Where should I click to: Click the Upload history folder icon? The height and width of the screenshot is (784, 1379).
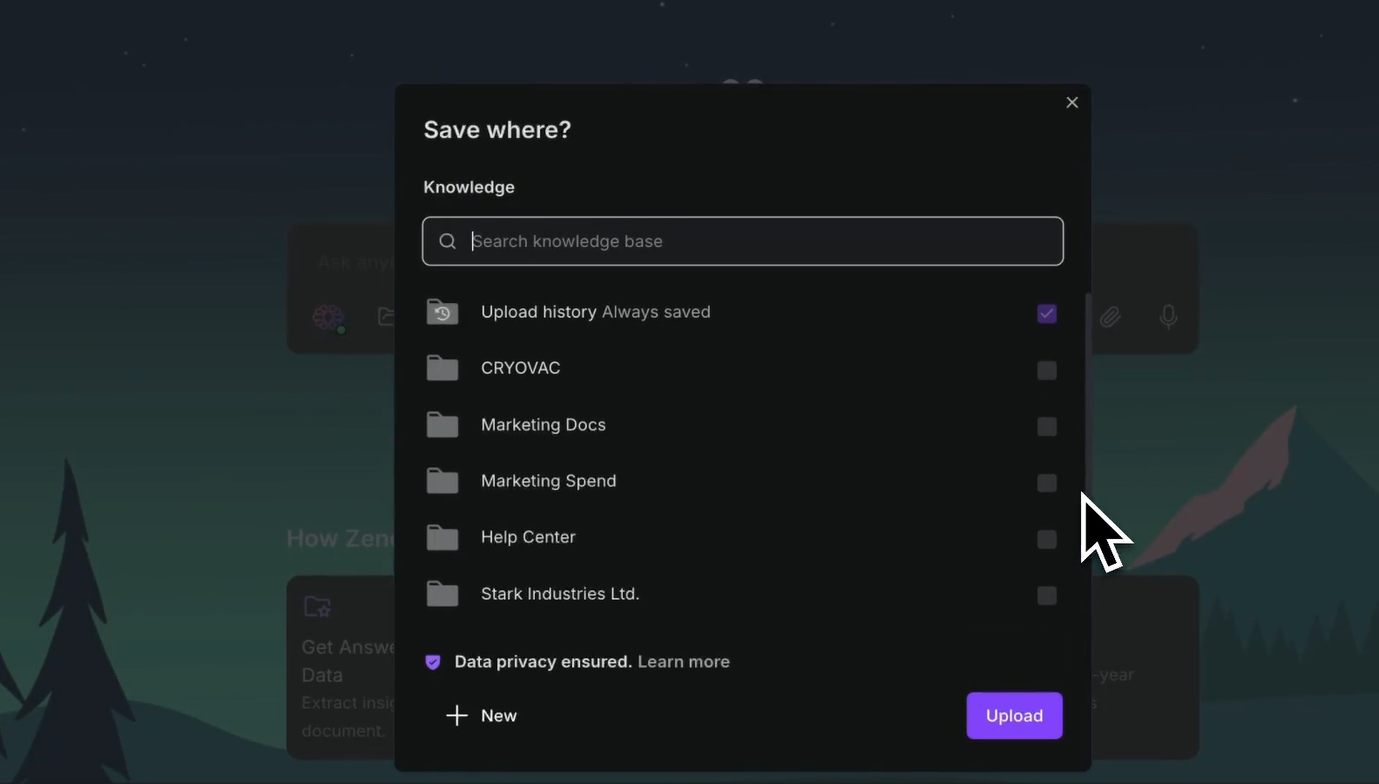[442, 312]
